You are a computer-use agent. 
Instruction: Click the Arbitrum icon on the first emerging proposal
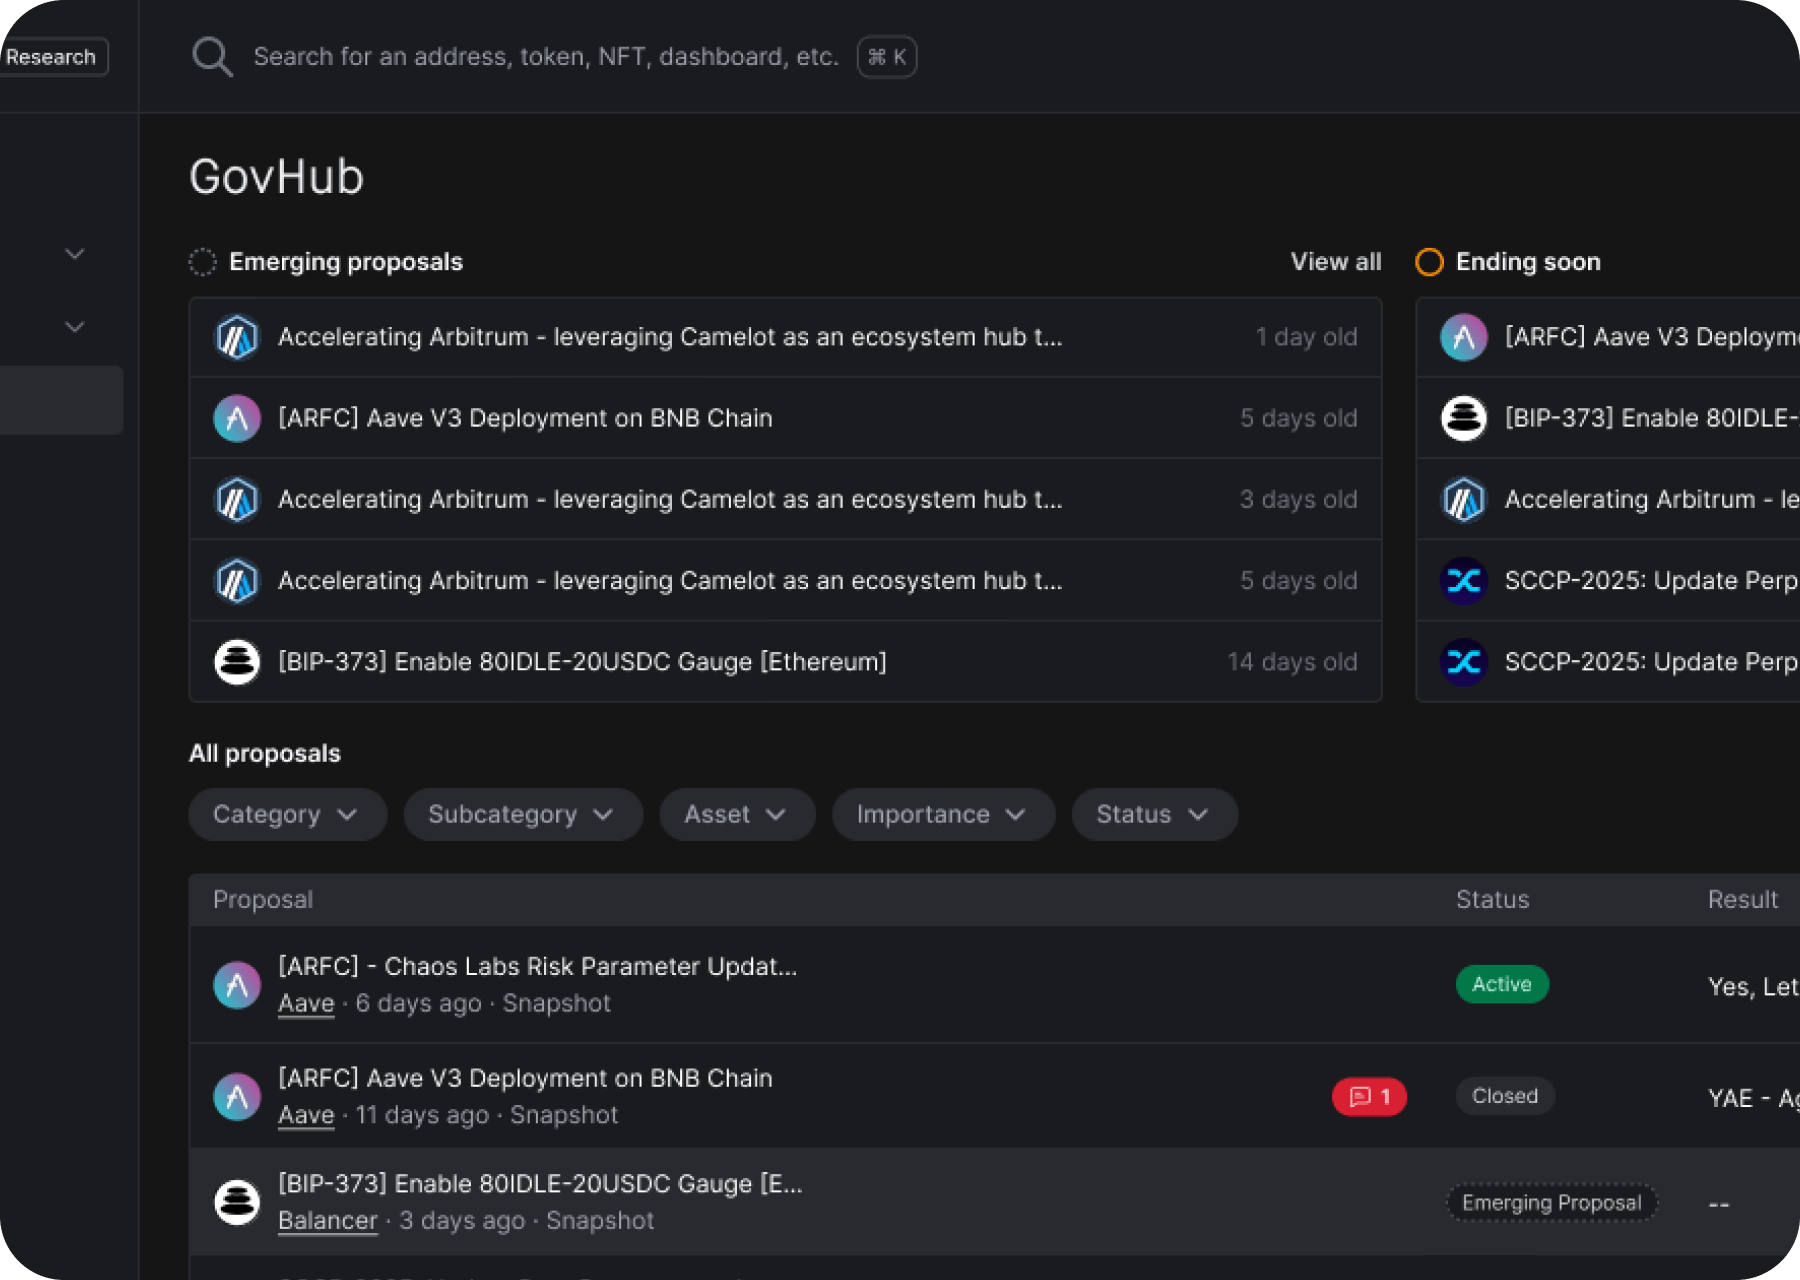point(237,337)
